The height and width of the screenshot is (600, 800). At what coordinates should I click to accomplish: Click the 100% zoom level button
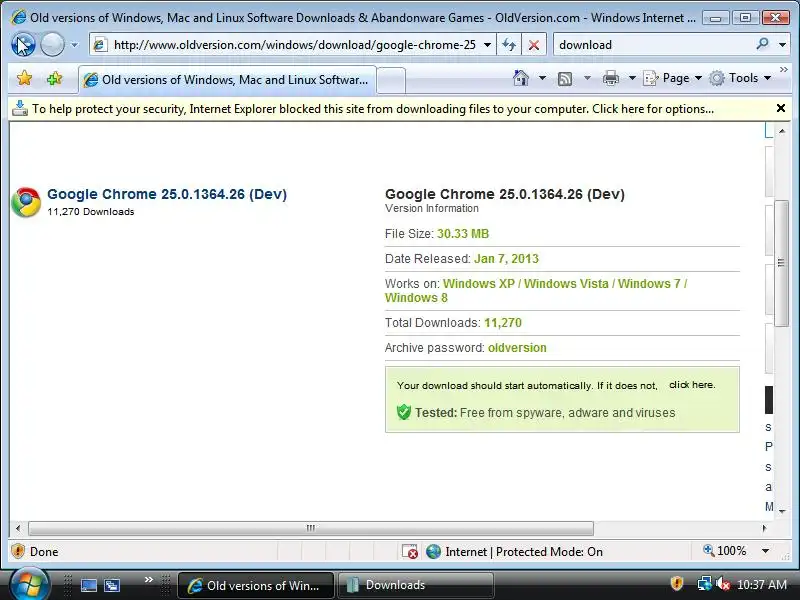click(724, 551)
